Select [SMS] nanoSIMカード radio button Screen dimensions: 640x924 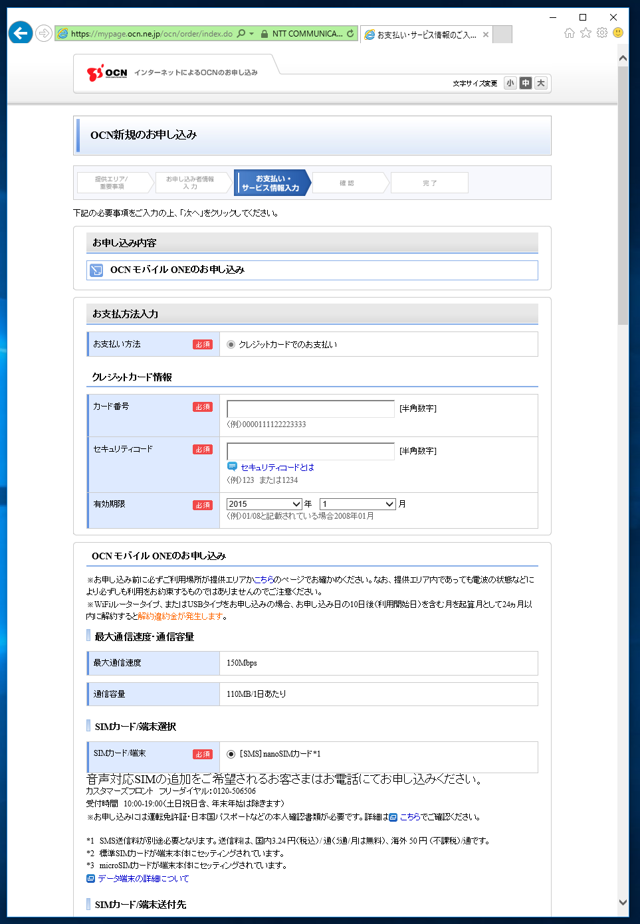[x=231, y=754]
